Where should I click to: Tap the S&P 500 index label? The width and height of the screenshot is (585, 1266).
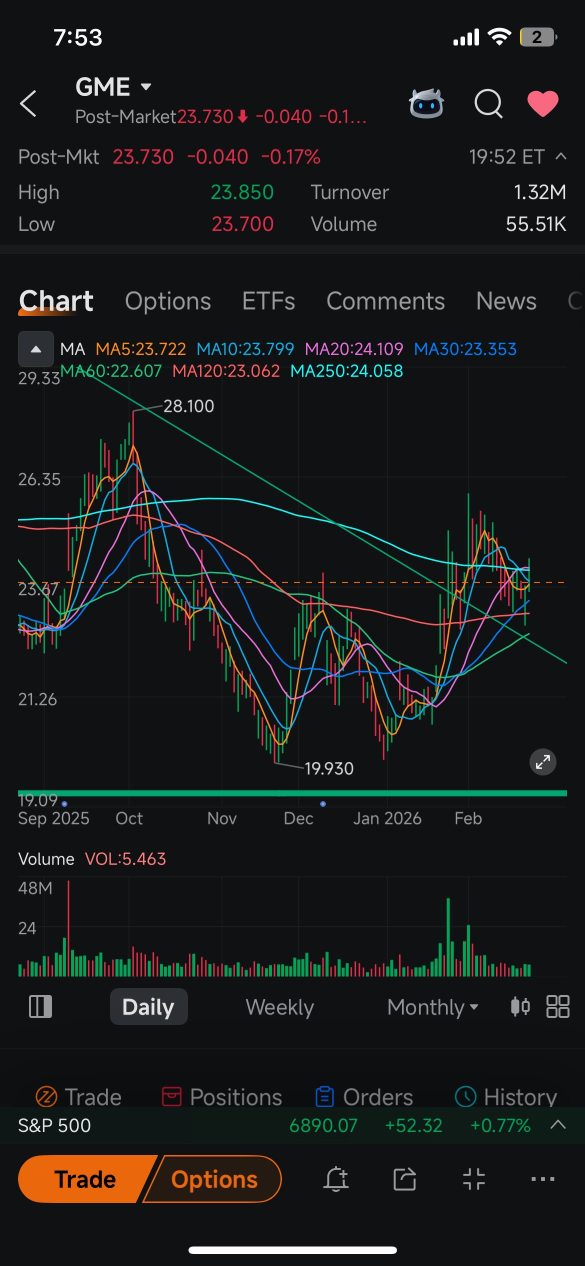(55, 1125)
